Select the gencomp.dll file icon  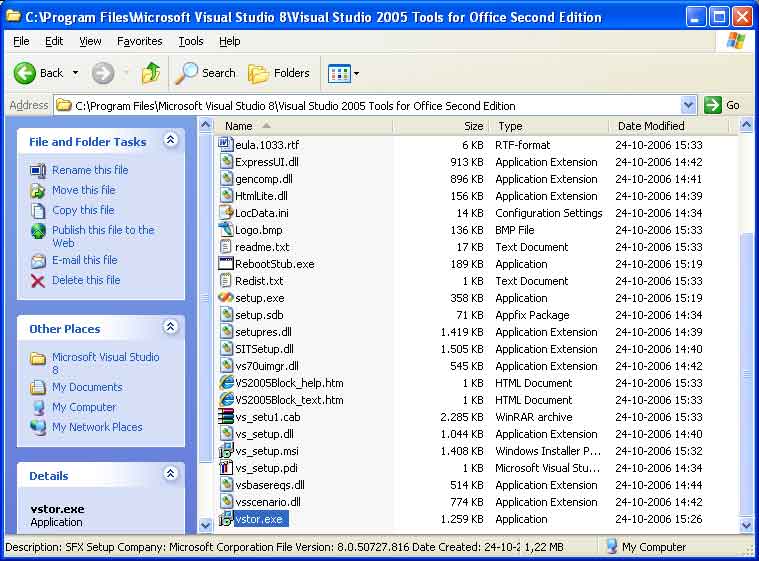(x=226, y=178)
